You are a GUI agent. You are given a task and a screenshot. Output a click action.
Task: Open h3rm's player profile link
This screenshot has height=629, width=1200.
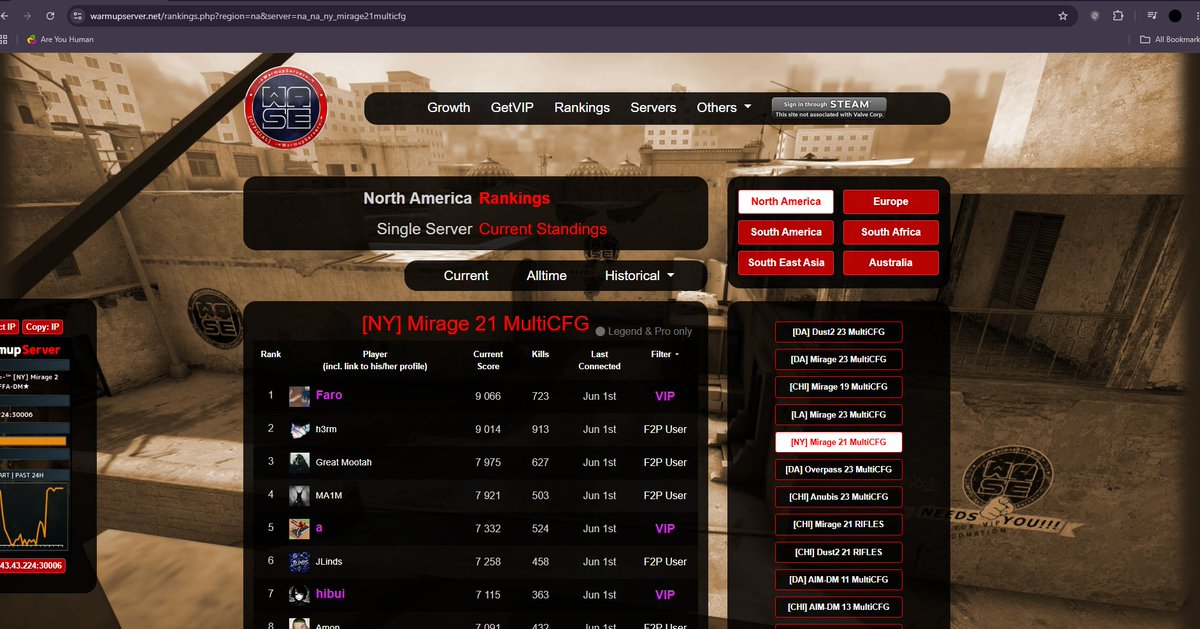(327, 430)
